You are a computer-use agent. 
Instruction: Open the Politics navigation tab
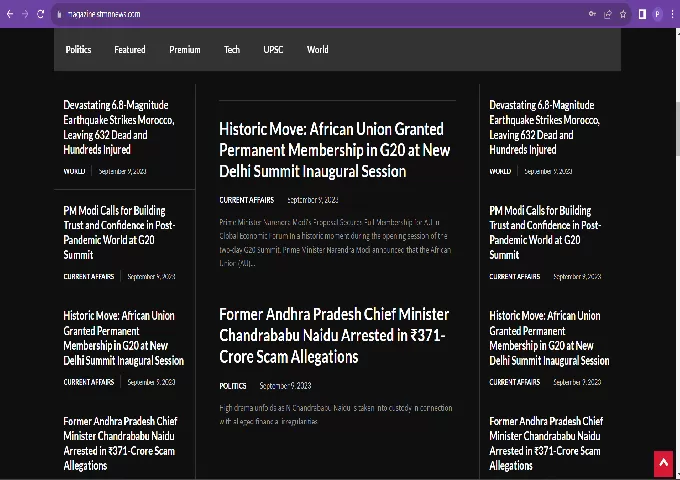(78, 49)
